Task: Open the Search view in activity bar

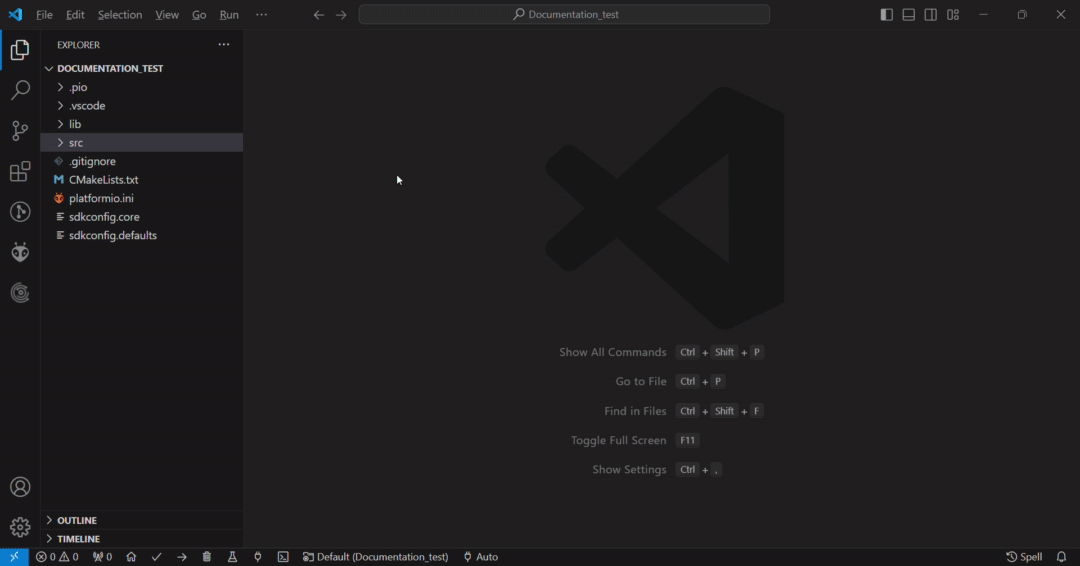Action: (x=20, y=91)
